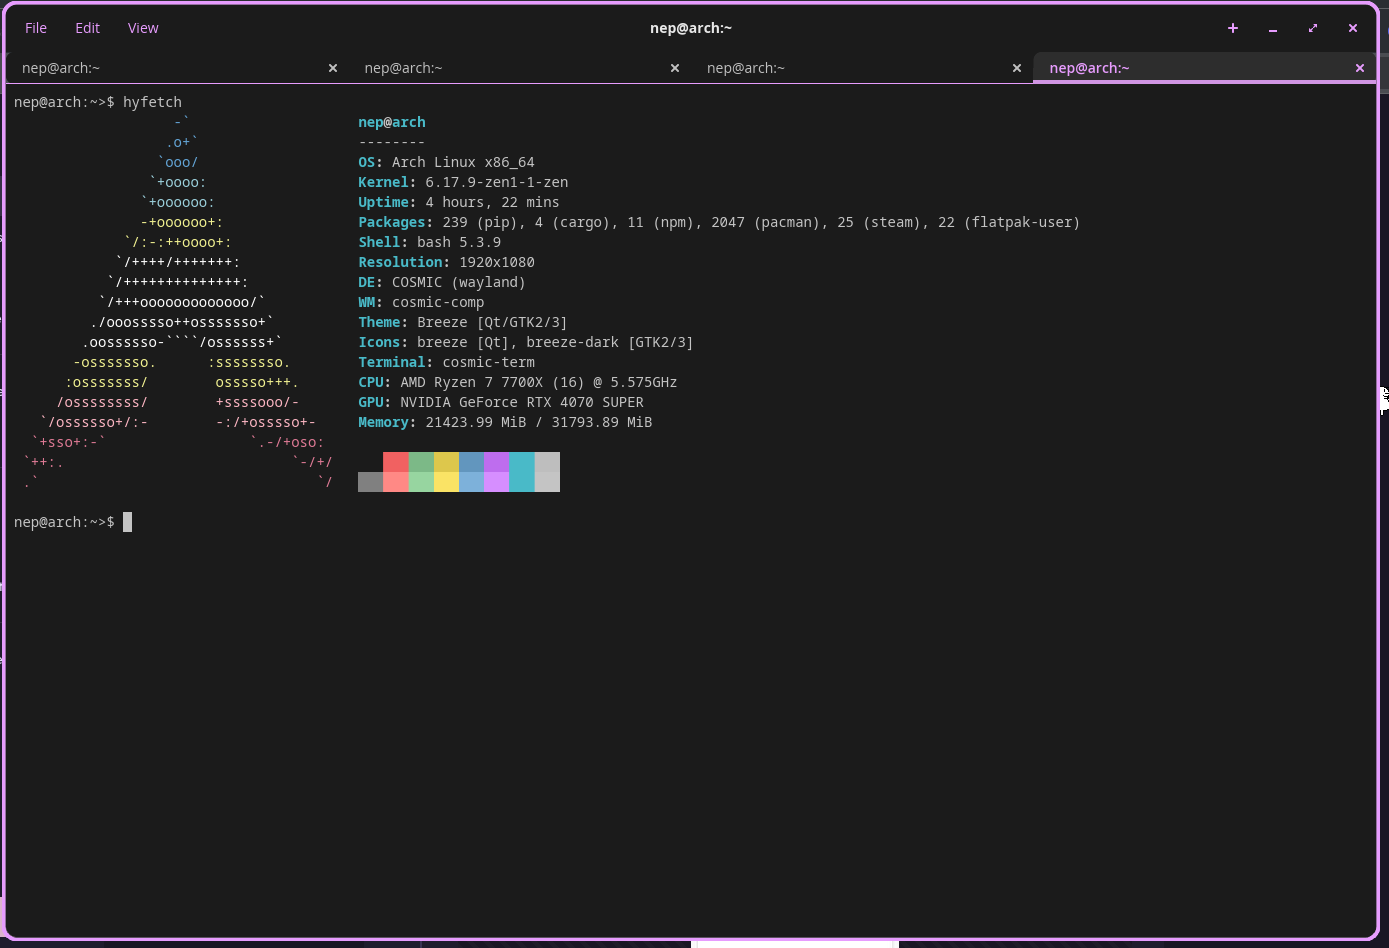Close the second nep@arch tab
Image resolution: width=1389 pixels, height=948 pixels.
click(675, 68)
